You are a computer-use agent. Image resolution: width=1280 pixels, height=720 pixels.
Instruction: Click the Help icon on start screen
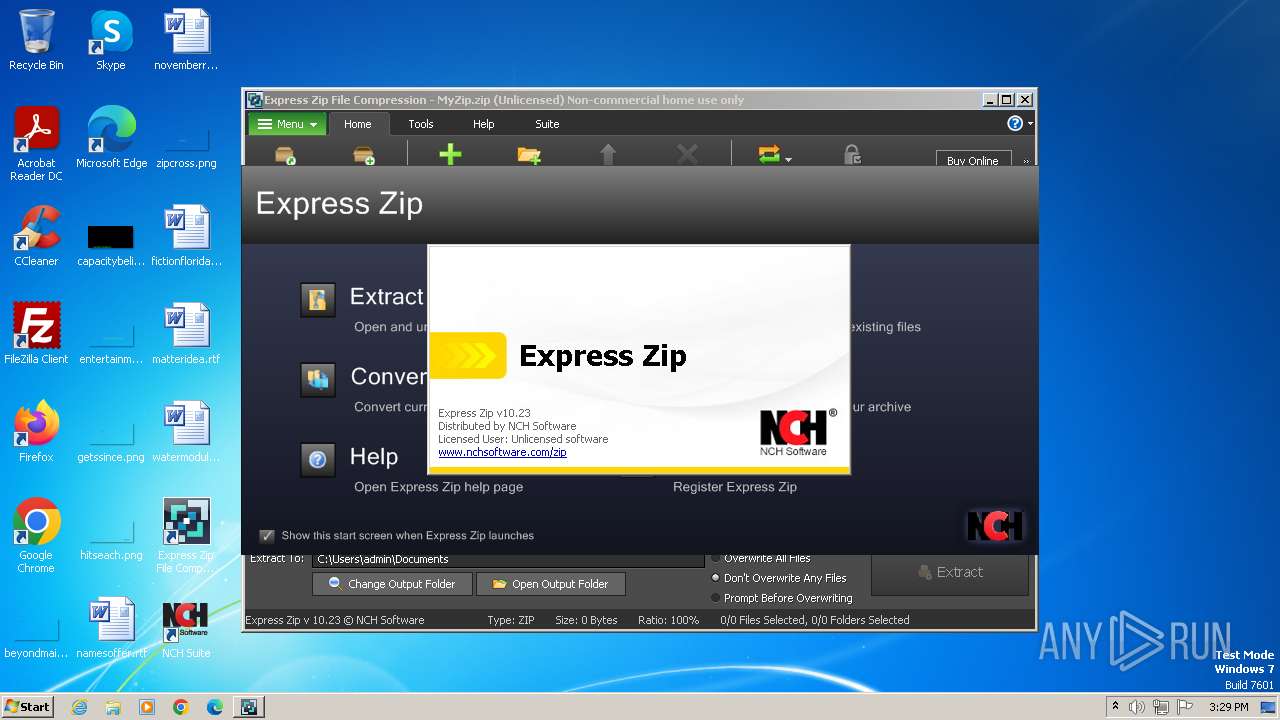tap(318, 460)
